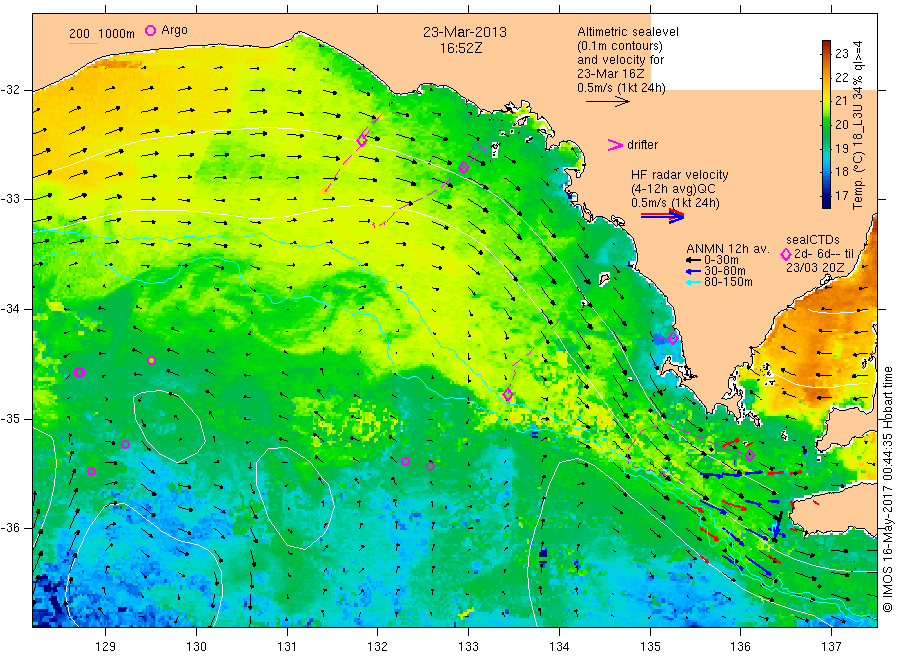Viewport: 900px width, 660px height.
Task: Click the 'HF radar velocity' caption
Action: pos(680,174)
